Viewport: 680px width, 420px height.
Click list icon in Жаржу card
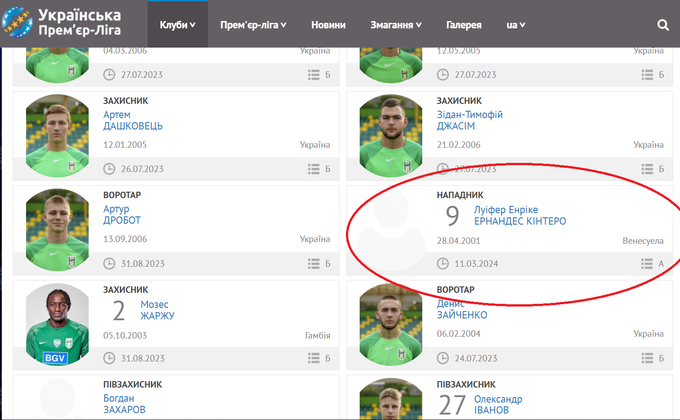pos(313,358)
